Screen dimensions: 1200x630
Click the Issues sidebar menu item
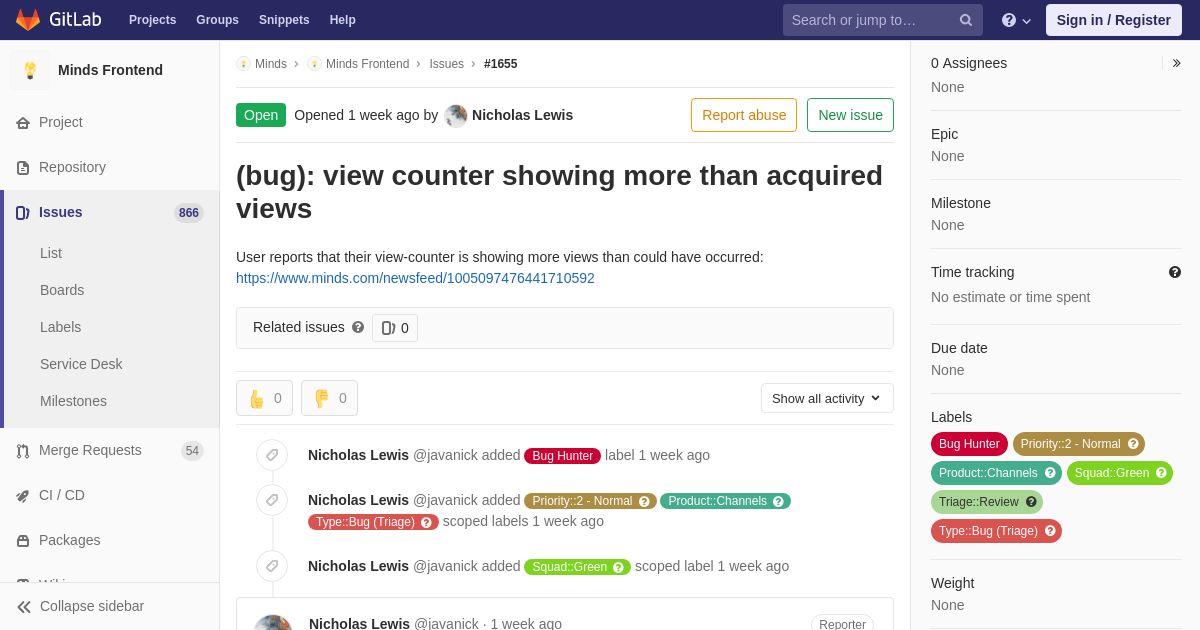pos(110,212)
